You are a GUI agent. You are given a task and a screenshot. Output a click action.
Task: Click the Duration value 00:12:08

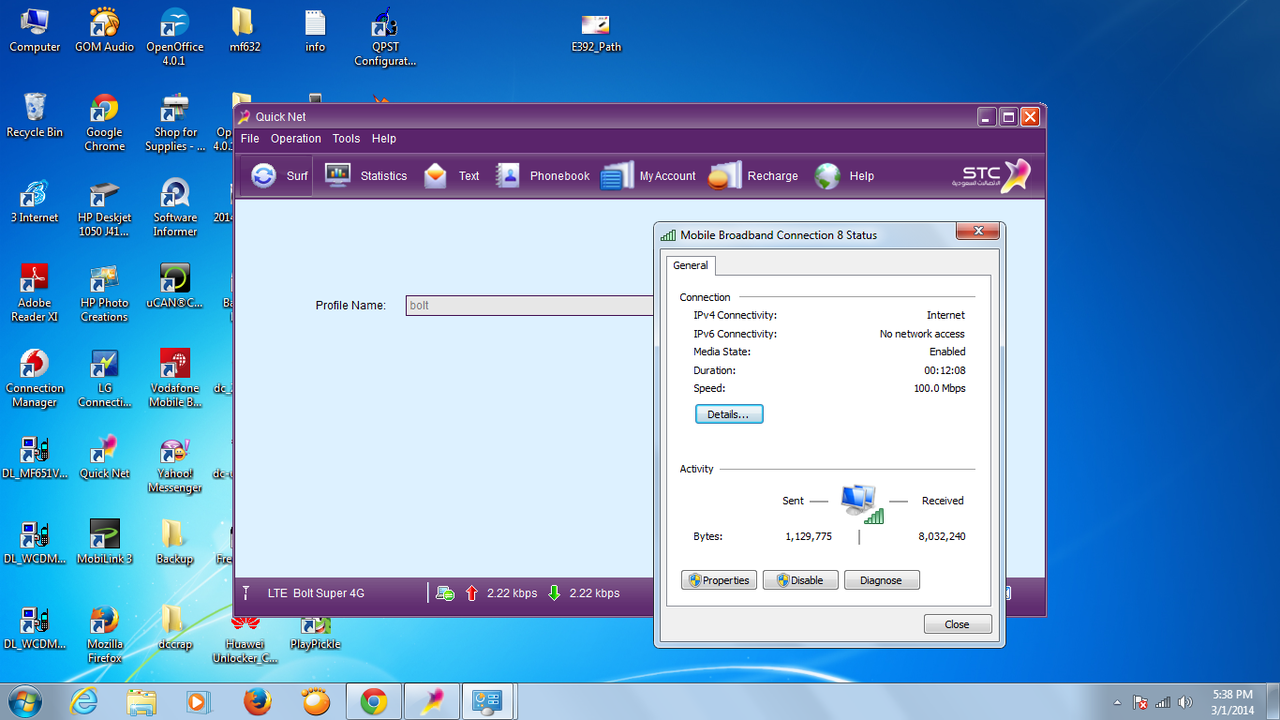944,370
